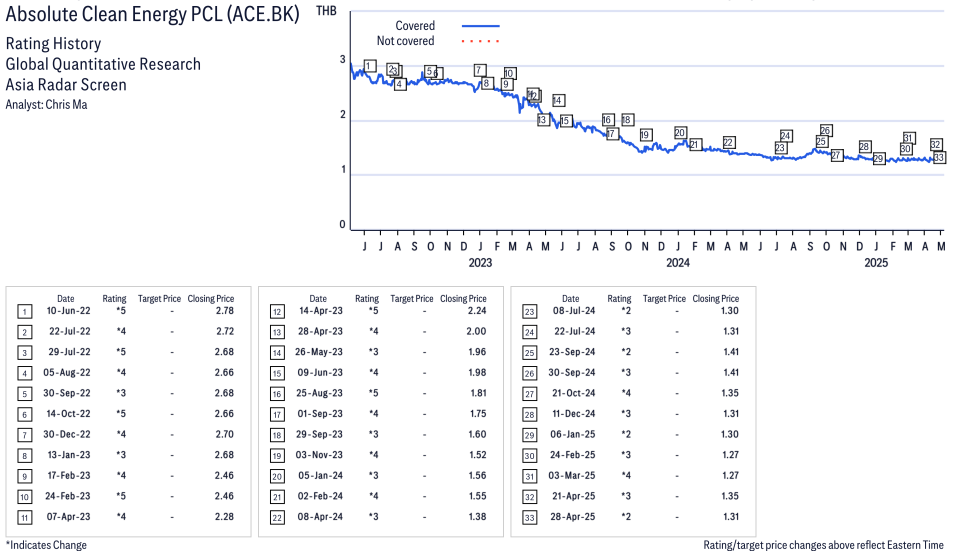Click the 2023 year label on the axis
Viewport: 955px width, 551px height.
480,262
